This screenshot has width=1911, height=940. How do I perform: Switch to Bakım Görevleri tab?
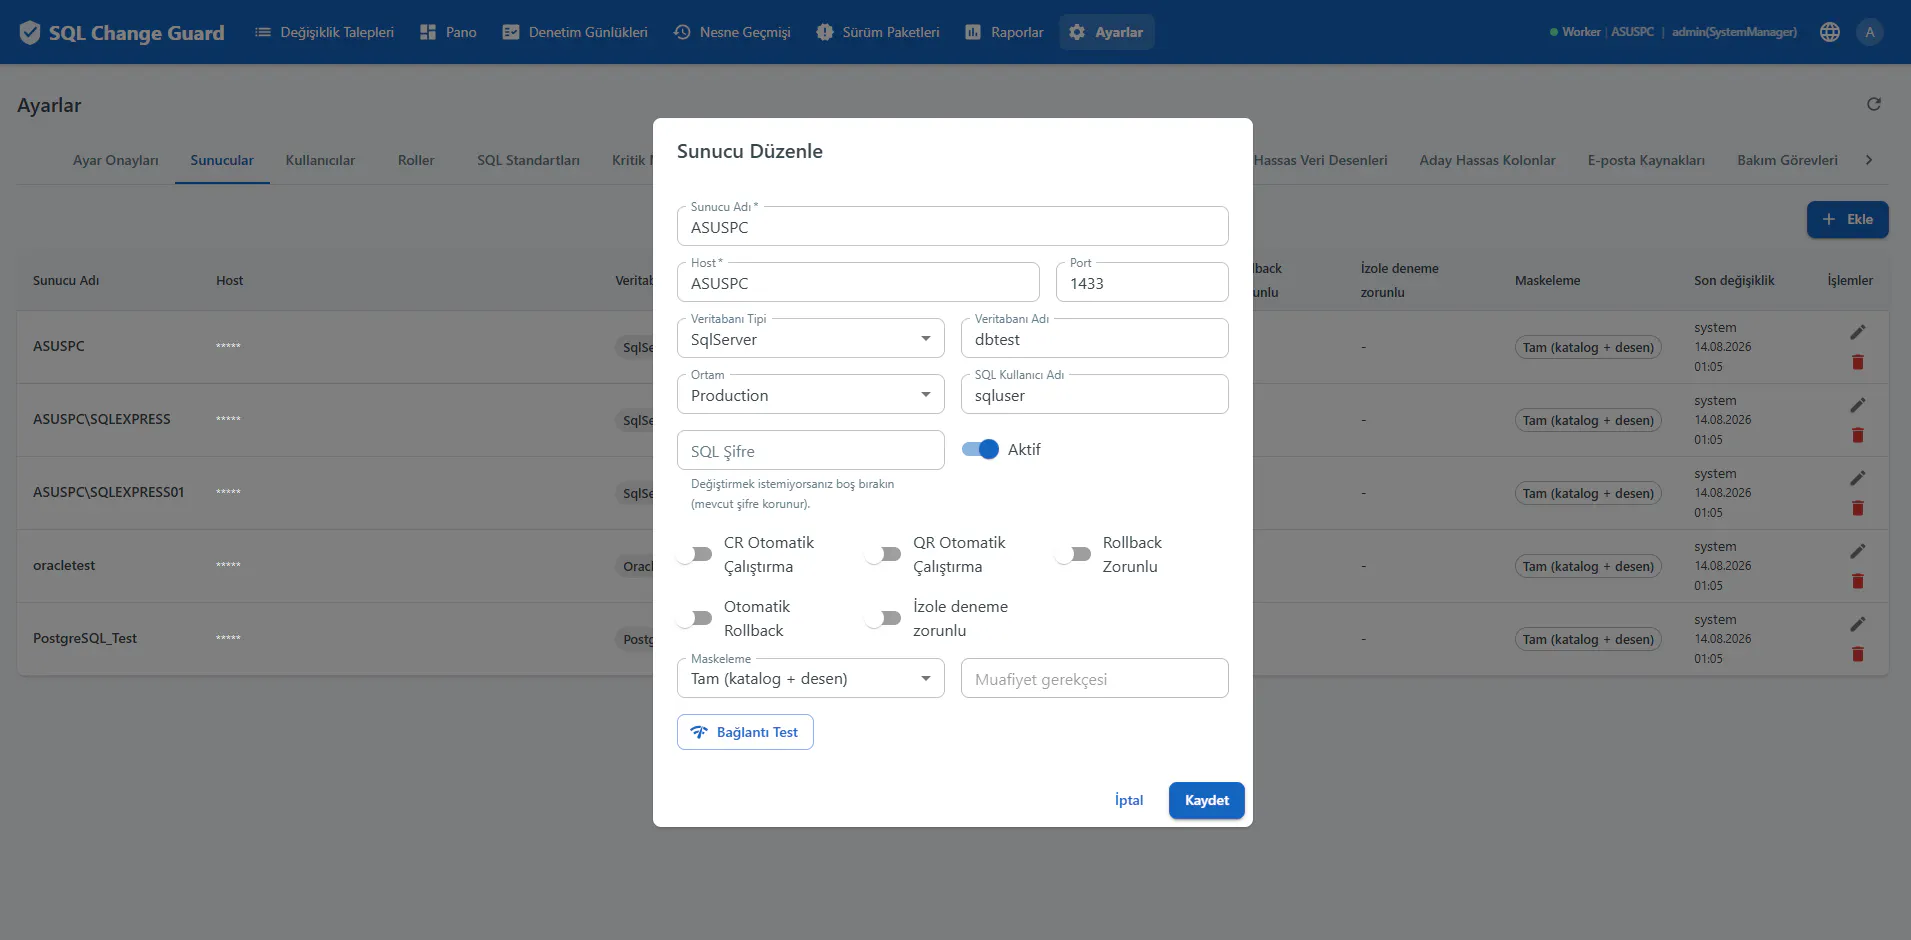click(1787, 160)
